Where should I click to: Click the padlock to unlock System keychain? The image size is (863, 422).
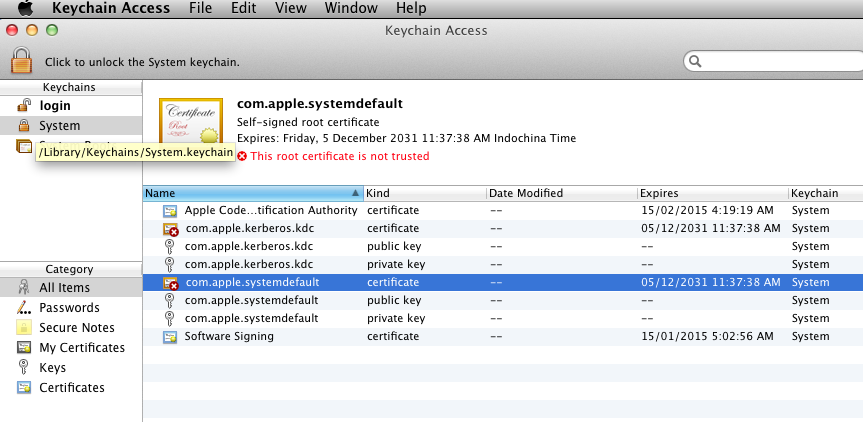pyautogui.click(x=22, y=60)
